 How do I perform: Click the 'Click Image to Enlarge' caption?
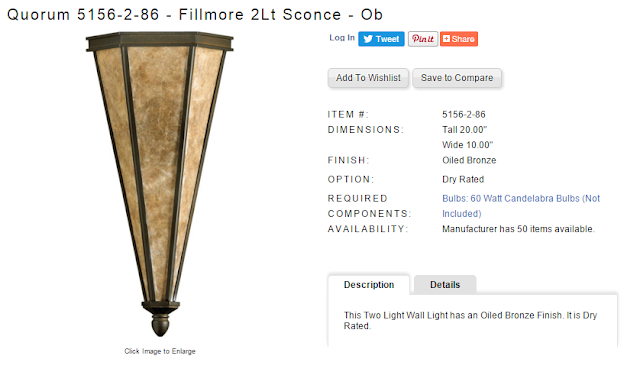[x=160, y=351]
